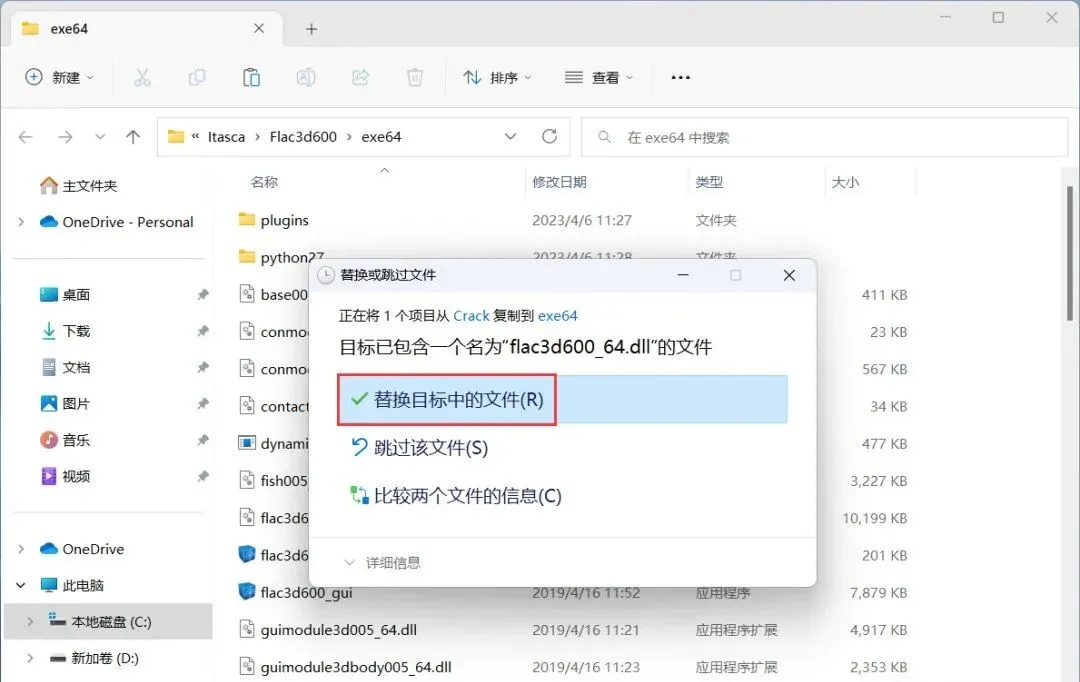Select the plugins folder
1080x682 pixels.
coord(273,220)
